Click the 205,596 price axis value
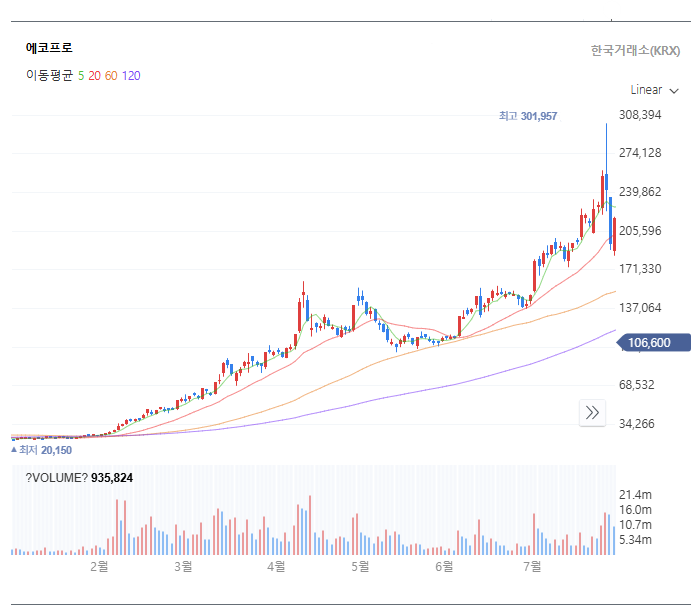This screenshot has width=699, height=610. tap(640, 231)
